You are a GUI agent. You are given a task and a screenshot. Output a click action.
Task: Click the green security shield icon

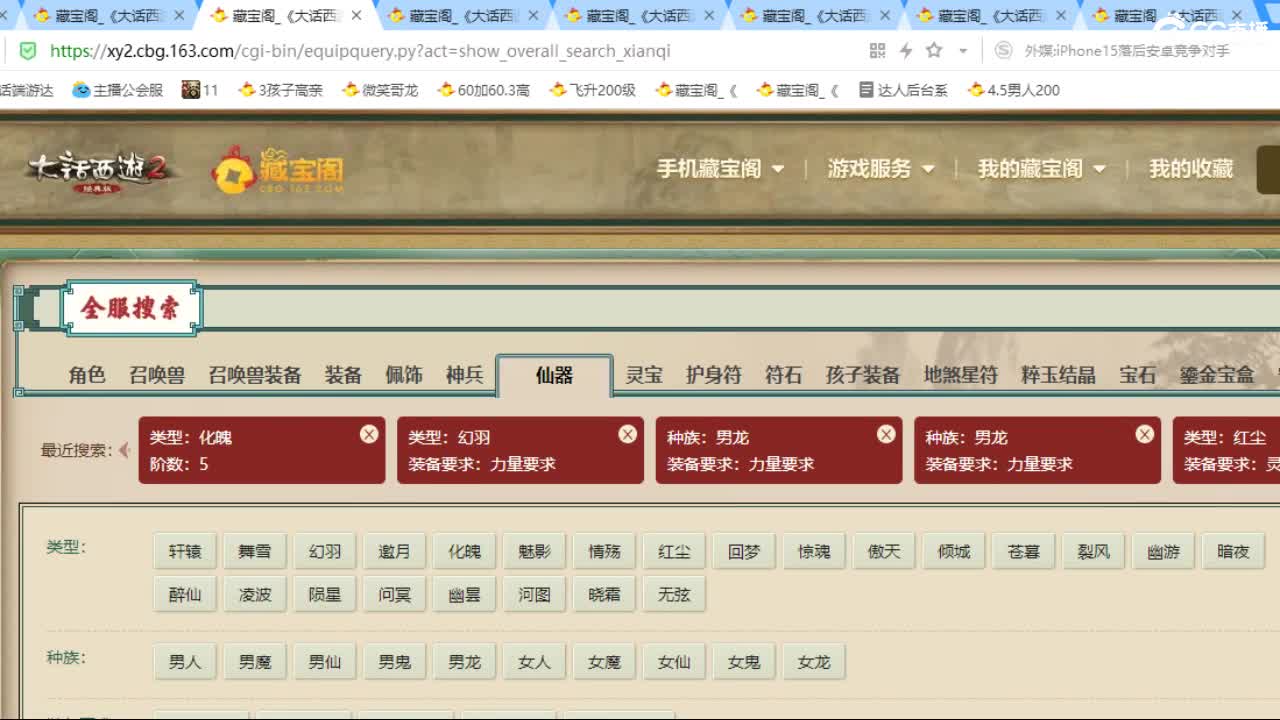[28, 51]
